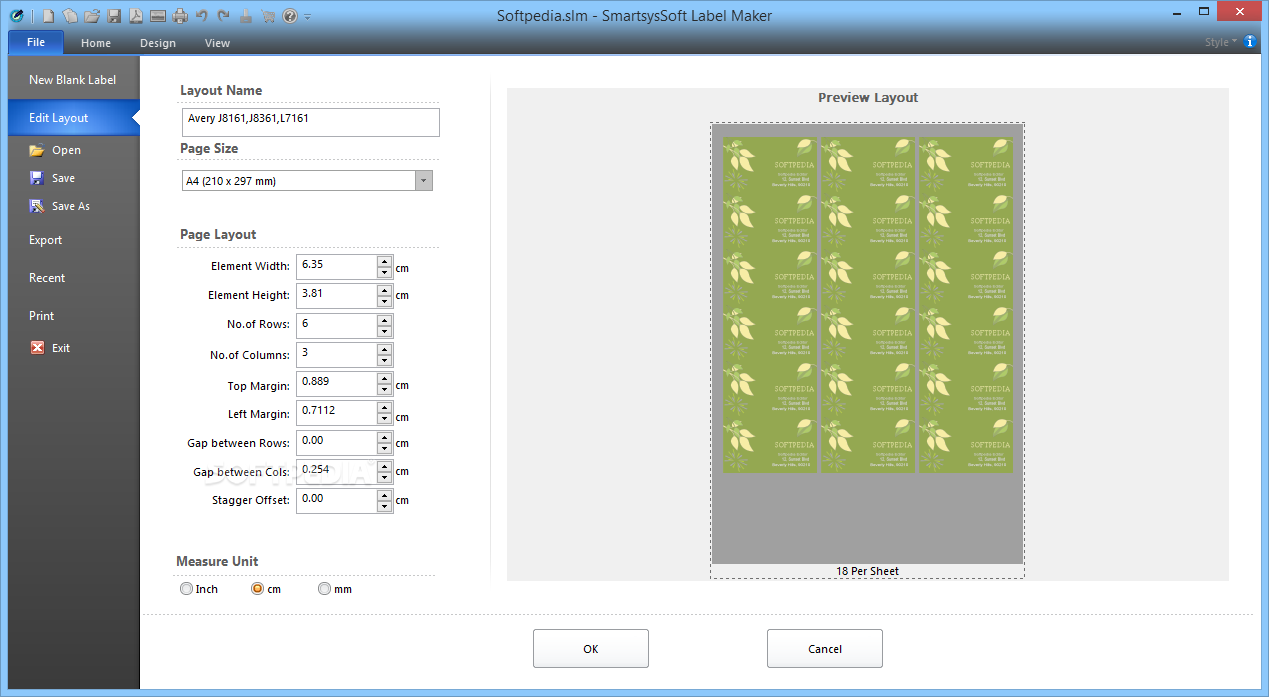The width and height of the screenshot is (1269, 697).
Task: Switch to the Home ribbon tab
Action: tap(96, 43)
